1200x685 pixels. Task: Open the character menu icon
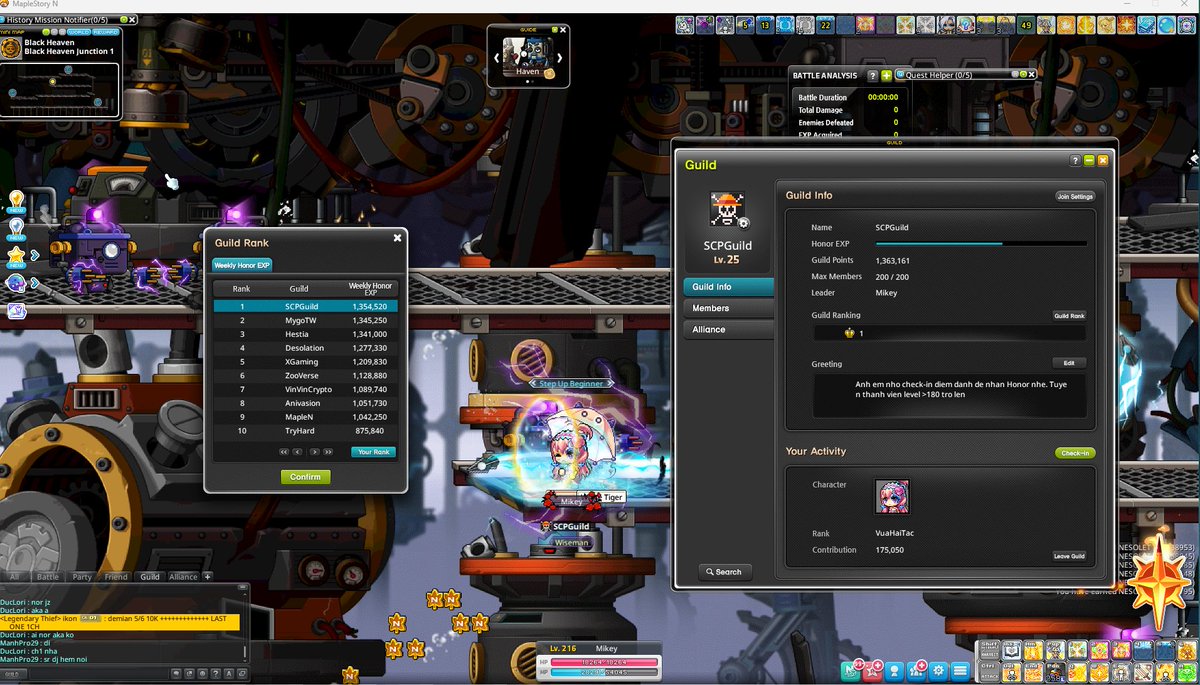(x=895, y=670)
